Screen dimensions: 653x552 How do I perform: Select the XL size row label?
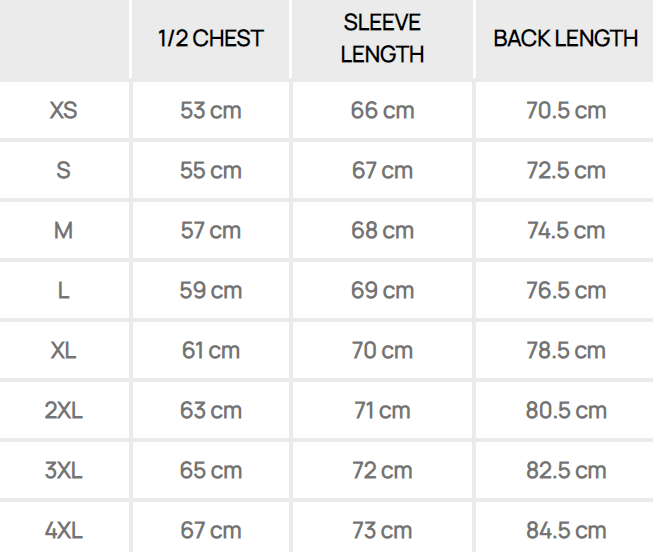click(x=63, y=351)
